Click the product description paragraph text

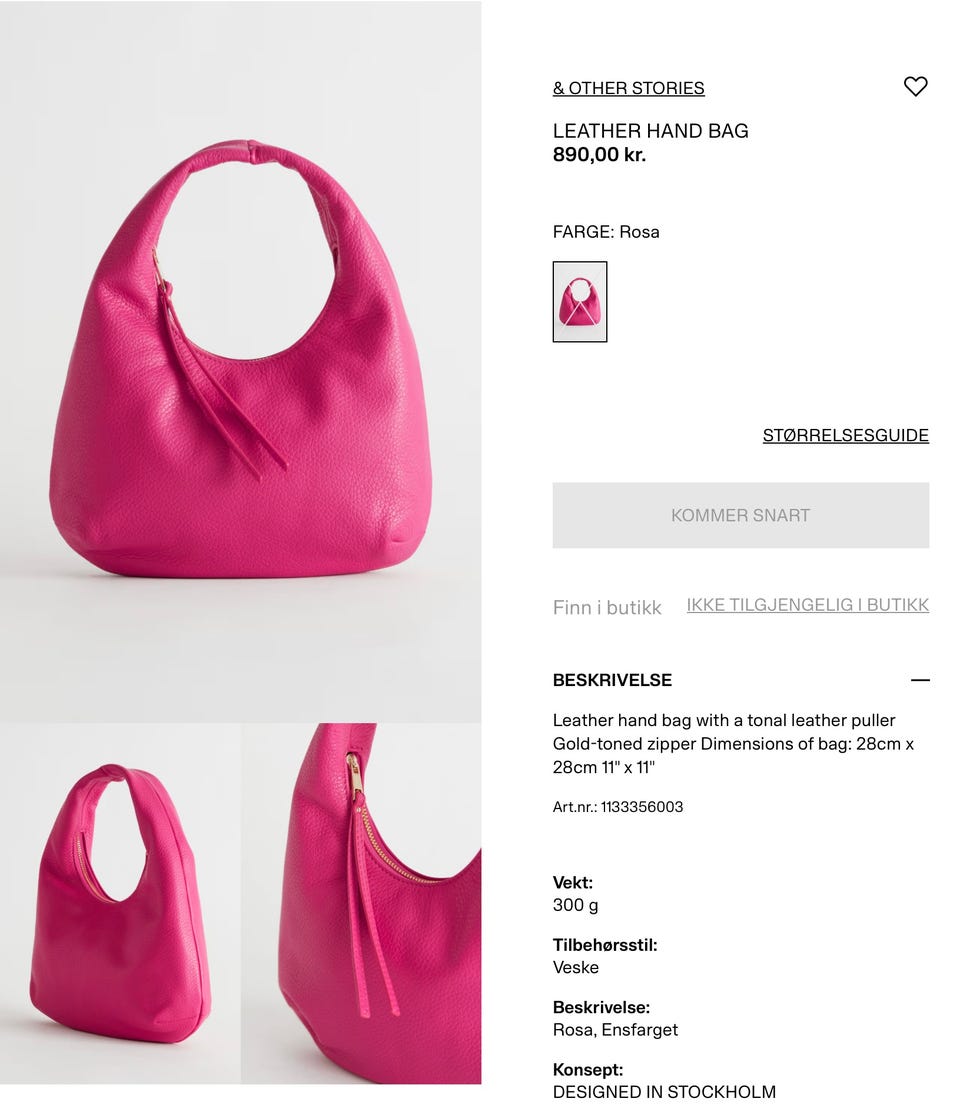(x=733, y=743)
